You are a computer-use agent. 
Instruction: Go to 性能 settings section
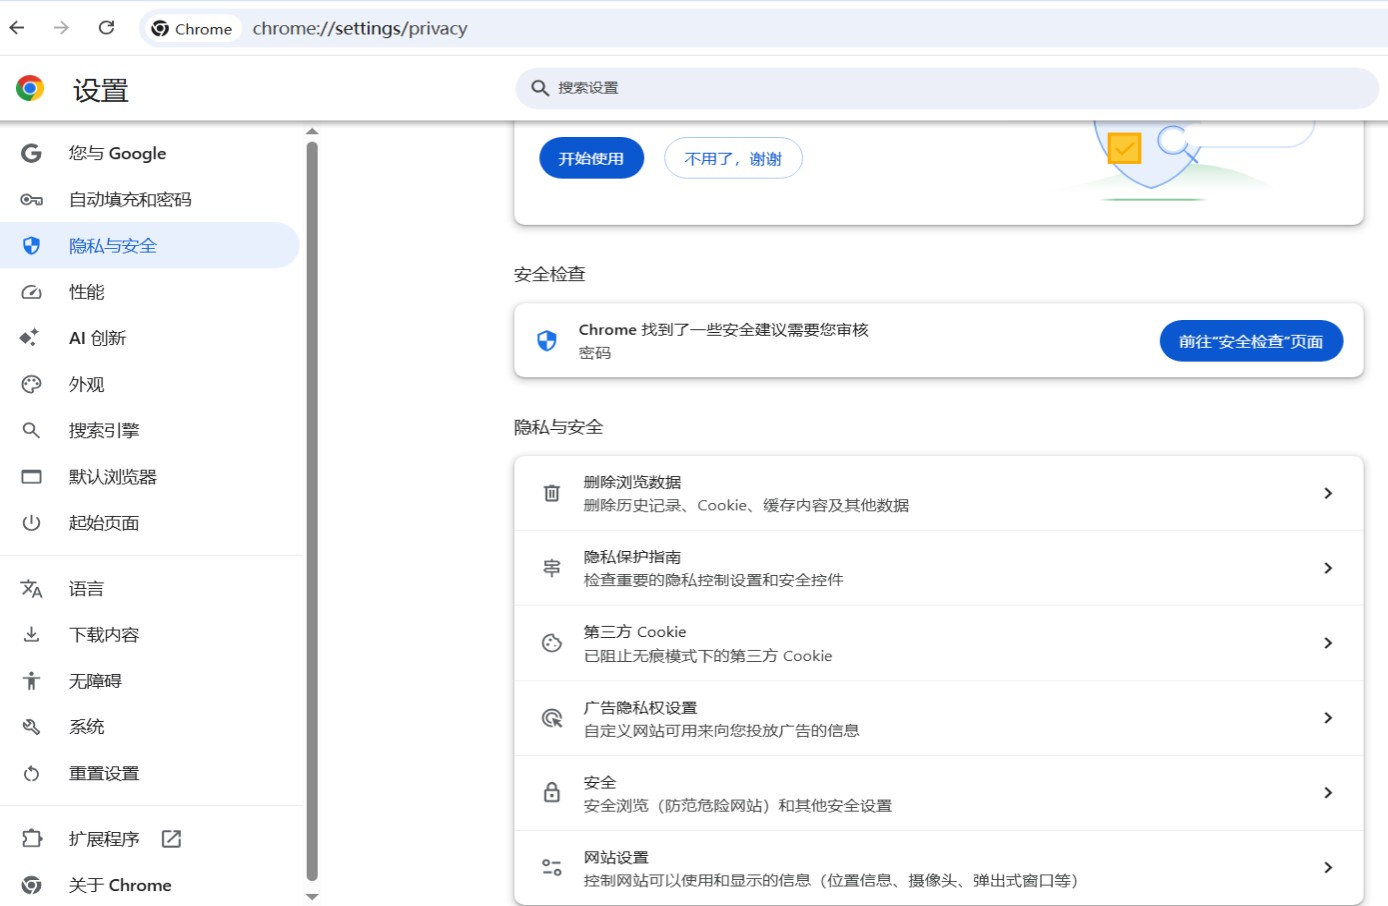point(150,292)
